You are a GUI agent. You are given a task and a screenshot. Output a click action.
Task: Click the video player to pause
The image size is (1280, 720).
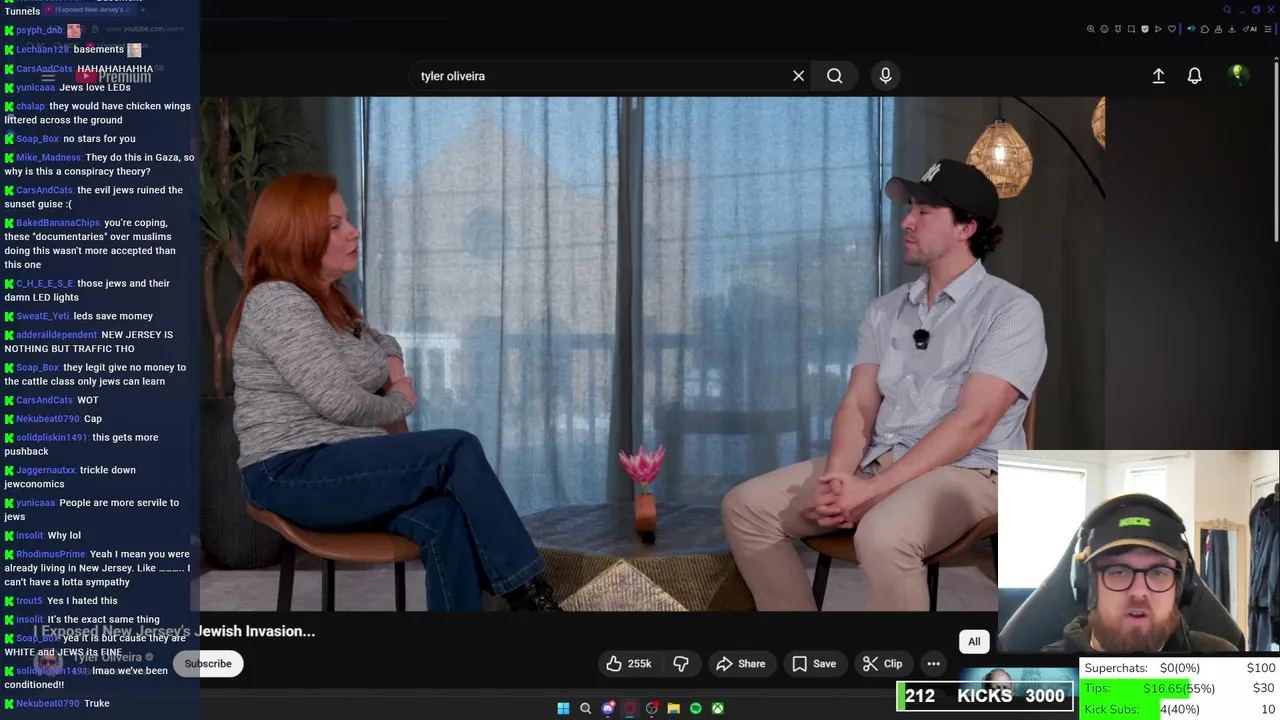tap(652, 353)
